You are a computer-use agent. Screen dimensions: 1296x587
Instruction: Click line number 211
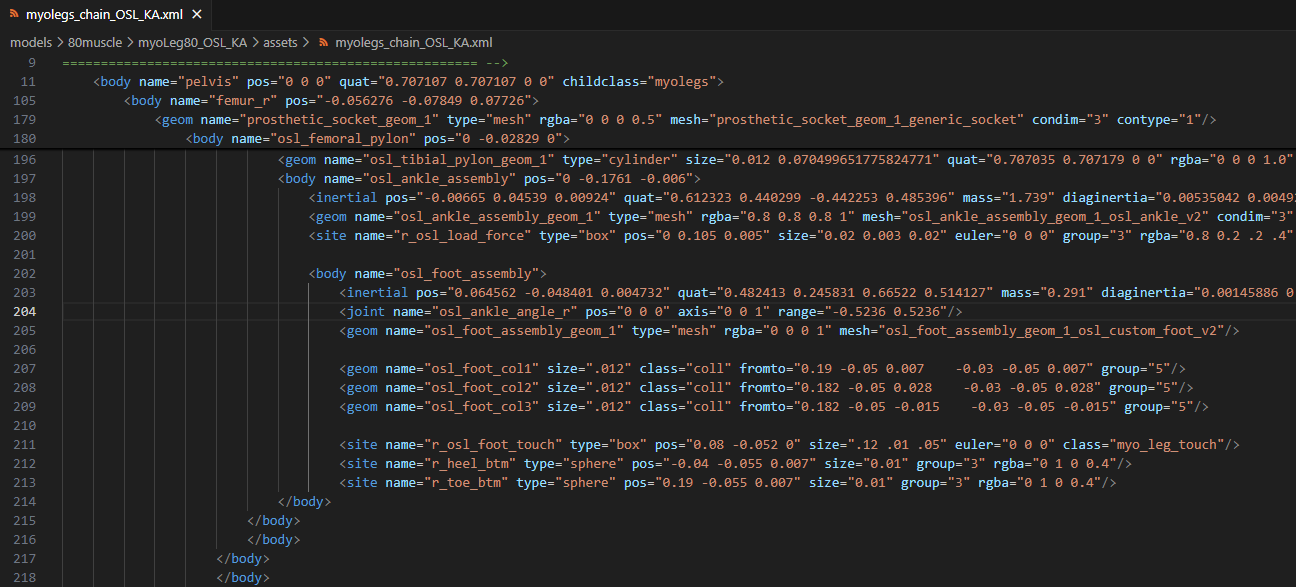[25, 445]
